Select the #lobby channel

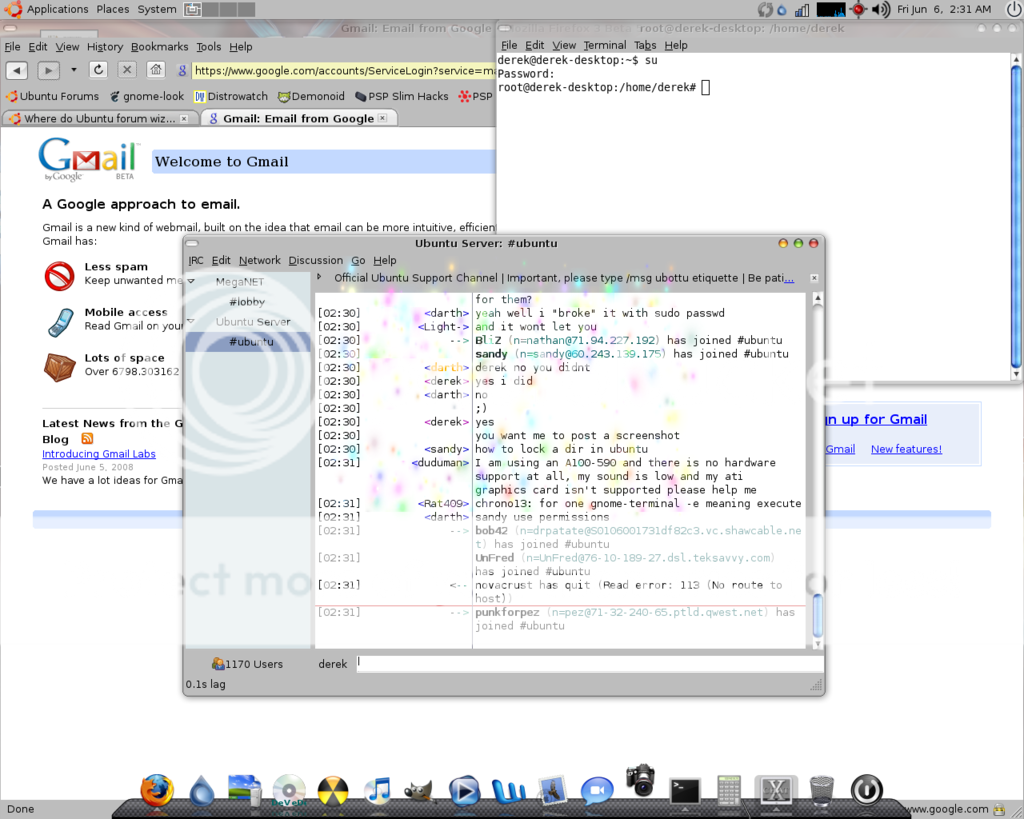click(246, 301)
